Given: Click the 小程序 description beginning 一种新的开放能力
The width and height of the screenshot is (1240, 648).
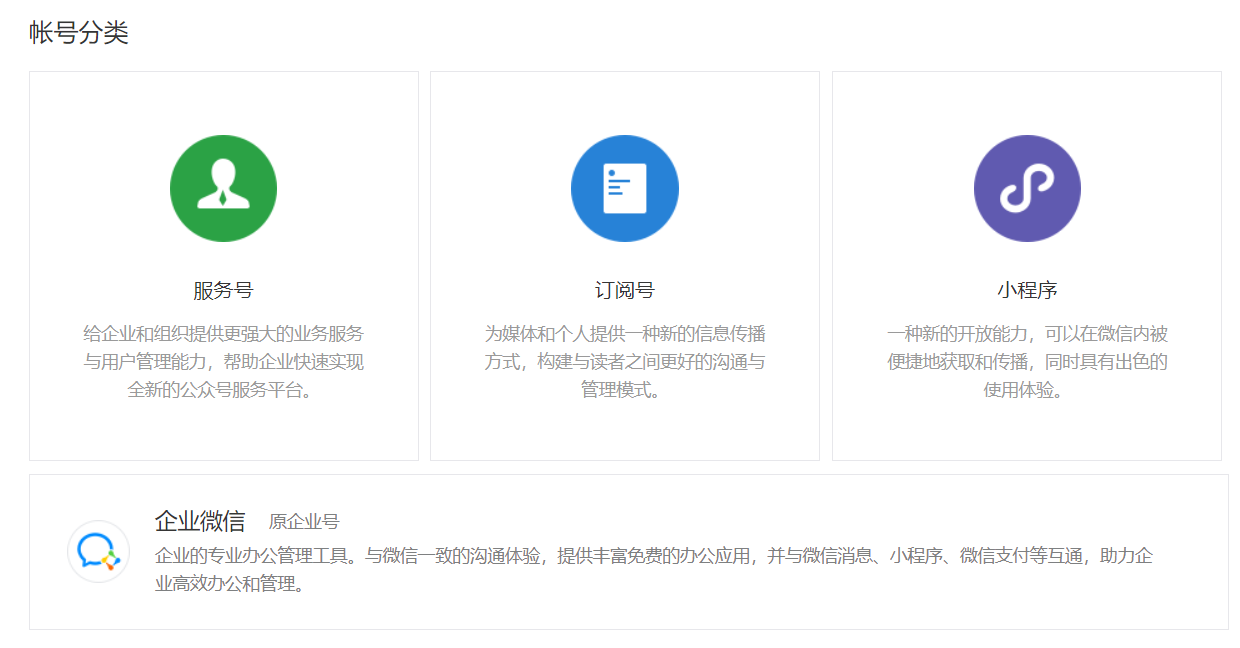Looking at the screenshot, I should (x=1027, y=362).
